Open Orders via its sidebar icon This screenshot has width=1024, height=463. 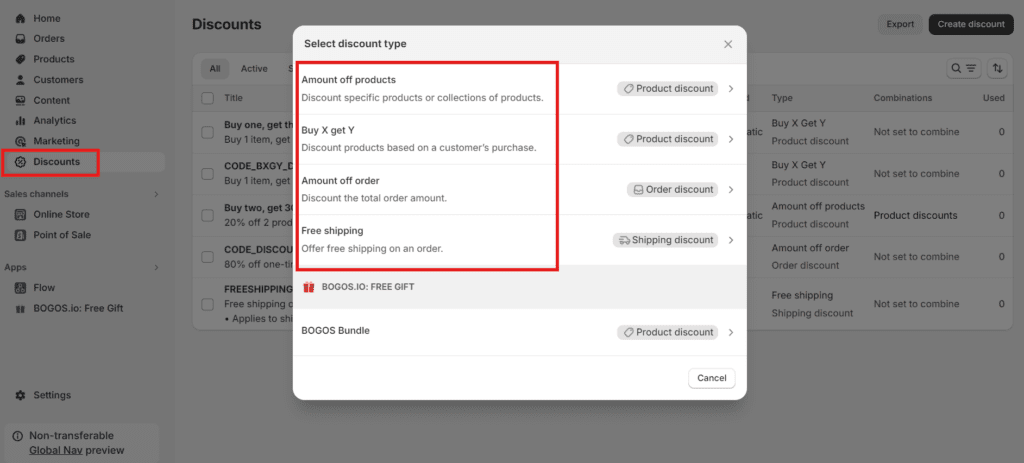pyautogui.click(x=21, y=39)
